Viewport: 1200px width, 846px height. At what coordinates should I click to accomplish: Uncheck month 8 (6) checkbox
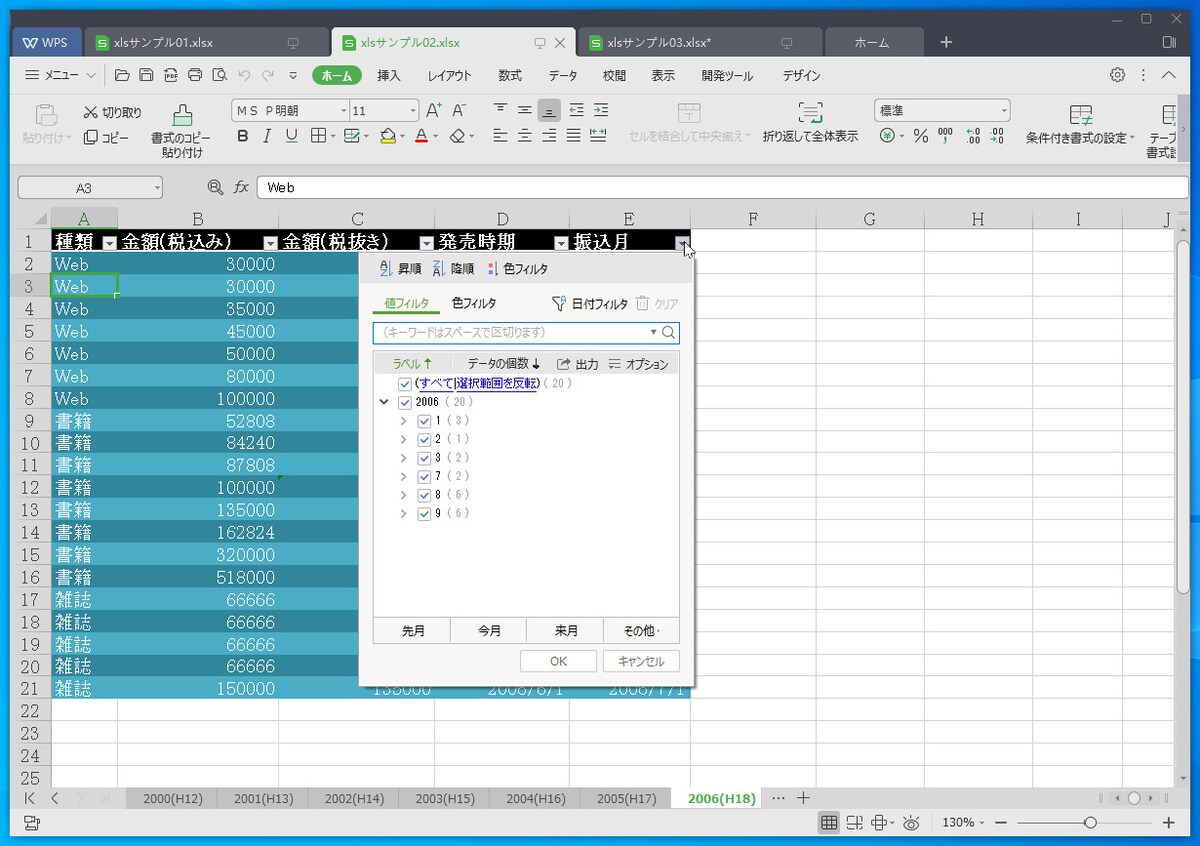click(x=424, y=495)
